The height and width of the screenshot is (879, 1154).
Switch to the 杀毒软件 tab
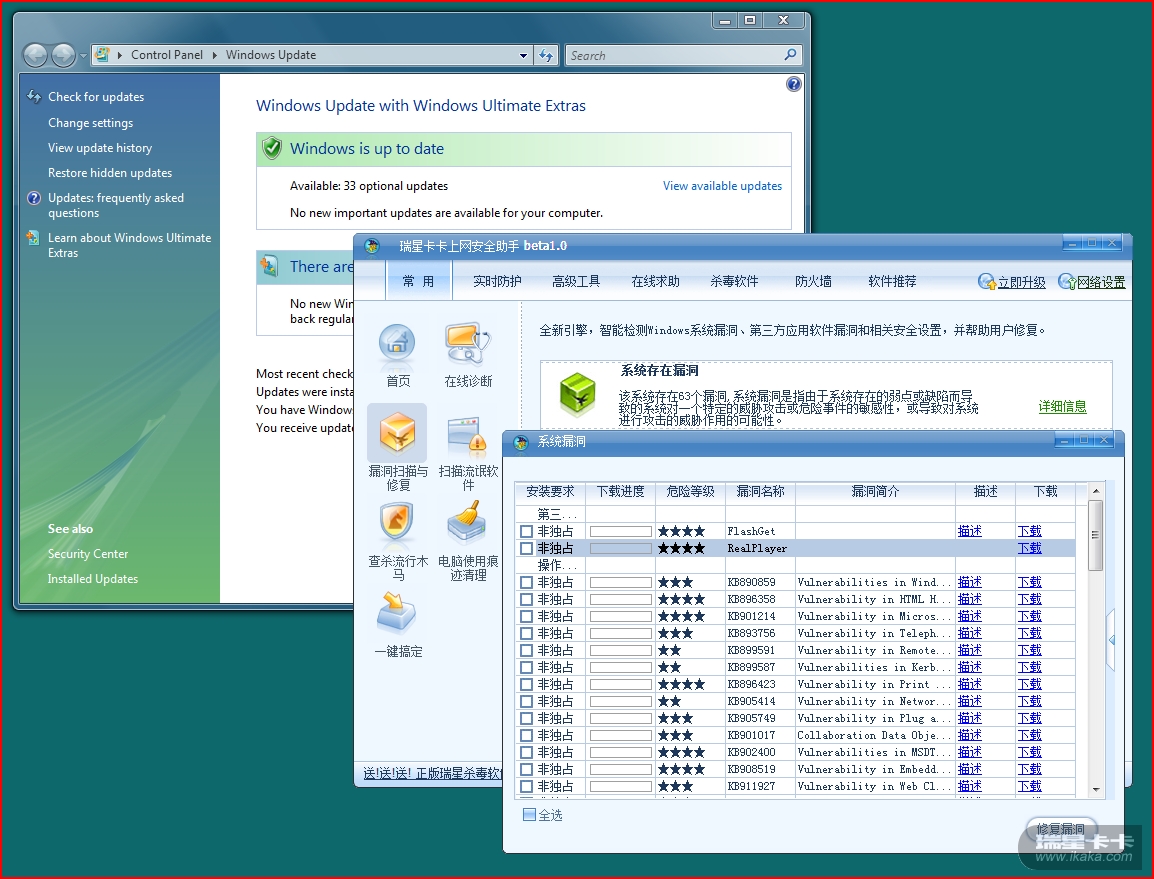click(734, 281)
